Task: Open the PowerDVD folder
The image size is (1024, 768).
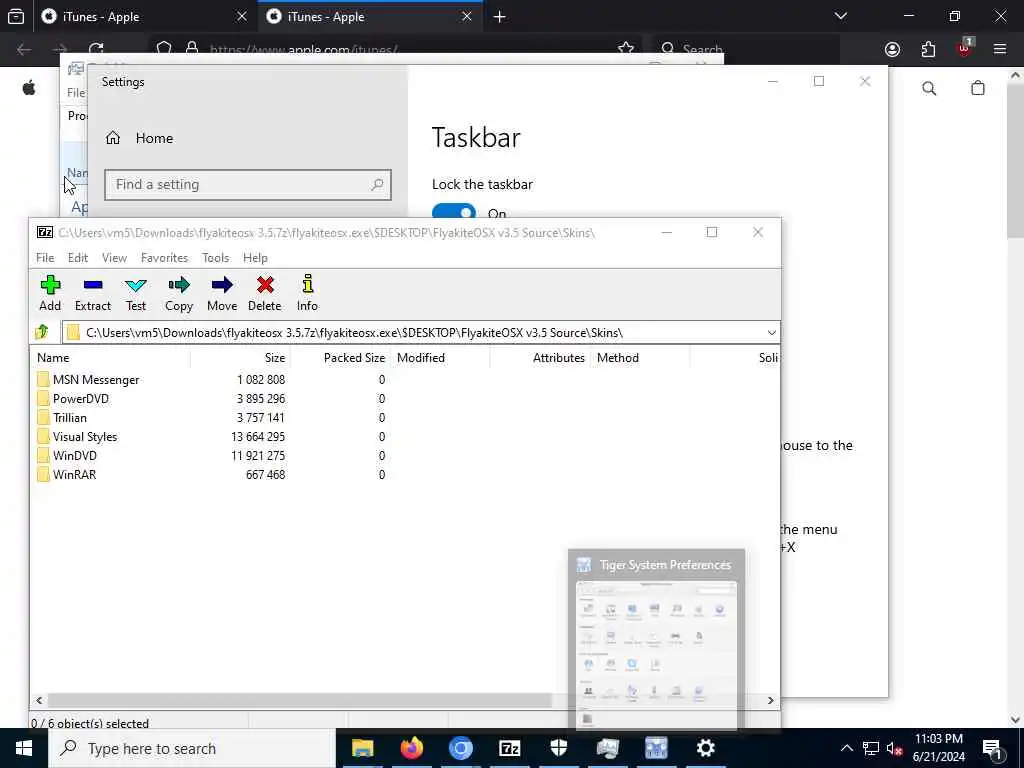Action: [x=80, y=398]
